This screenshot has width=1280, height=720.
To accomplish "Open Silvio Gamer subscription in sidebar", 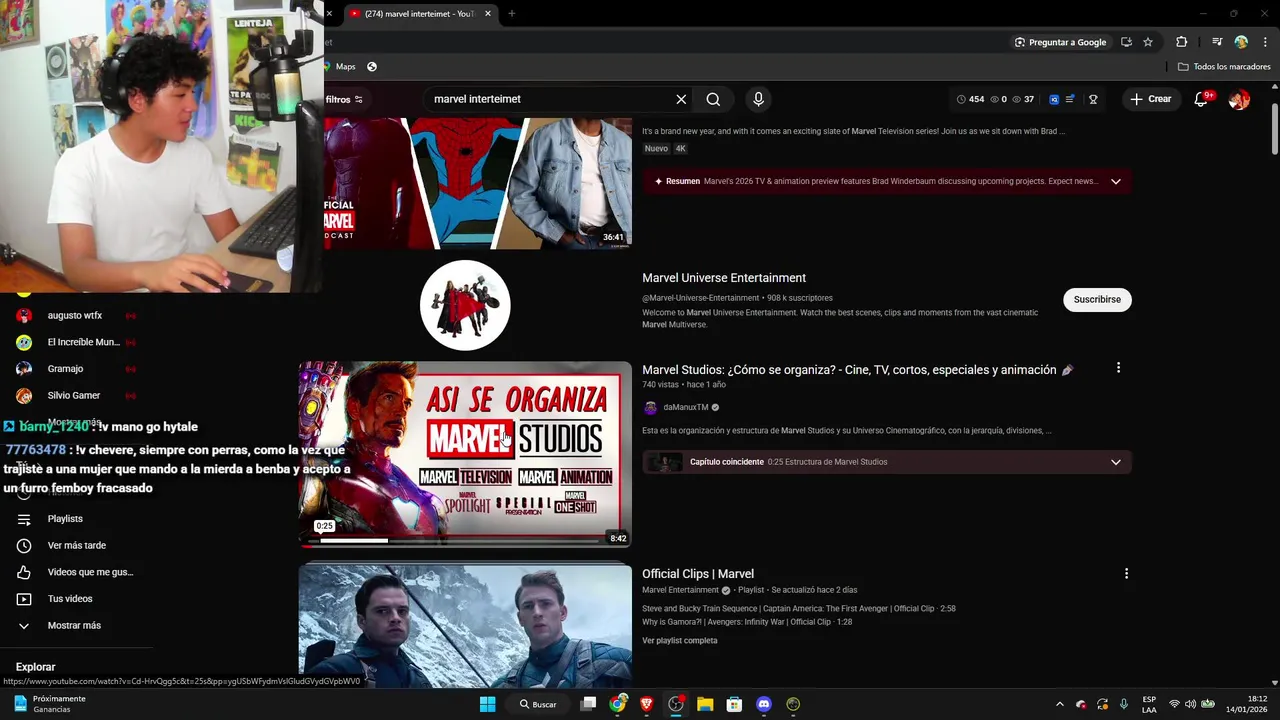I will (x=75, y=395).
